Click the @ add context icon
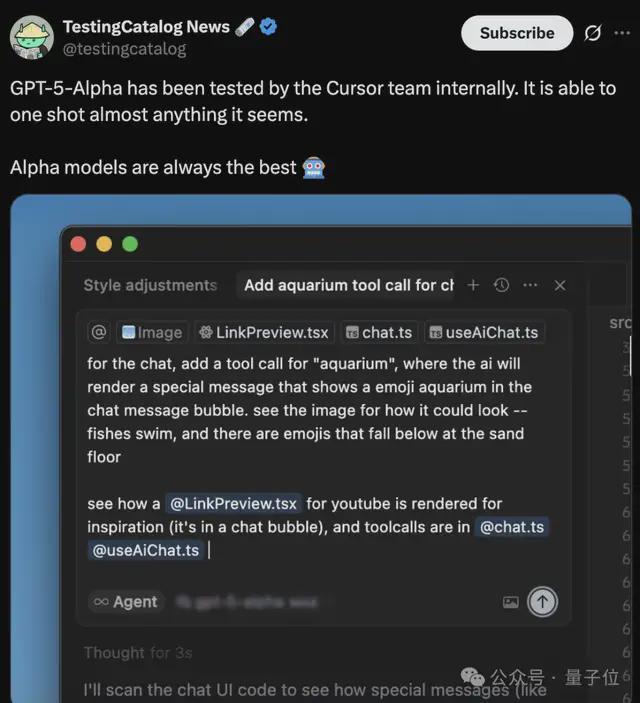 pyautogui.click(x=99, y=332)
